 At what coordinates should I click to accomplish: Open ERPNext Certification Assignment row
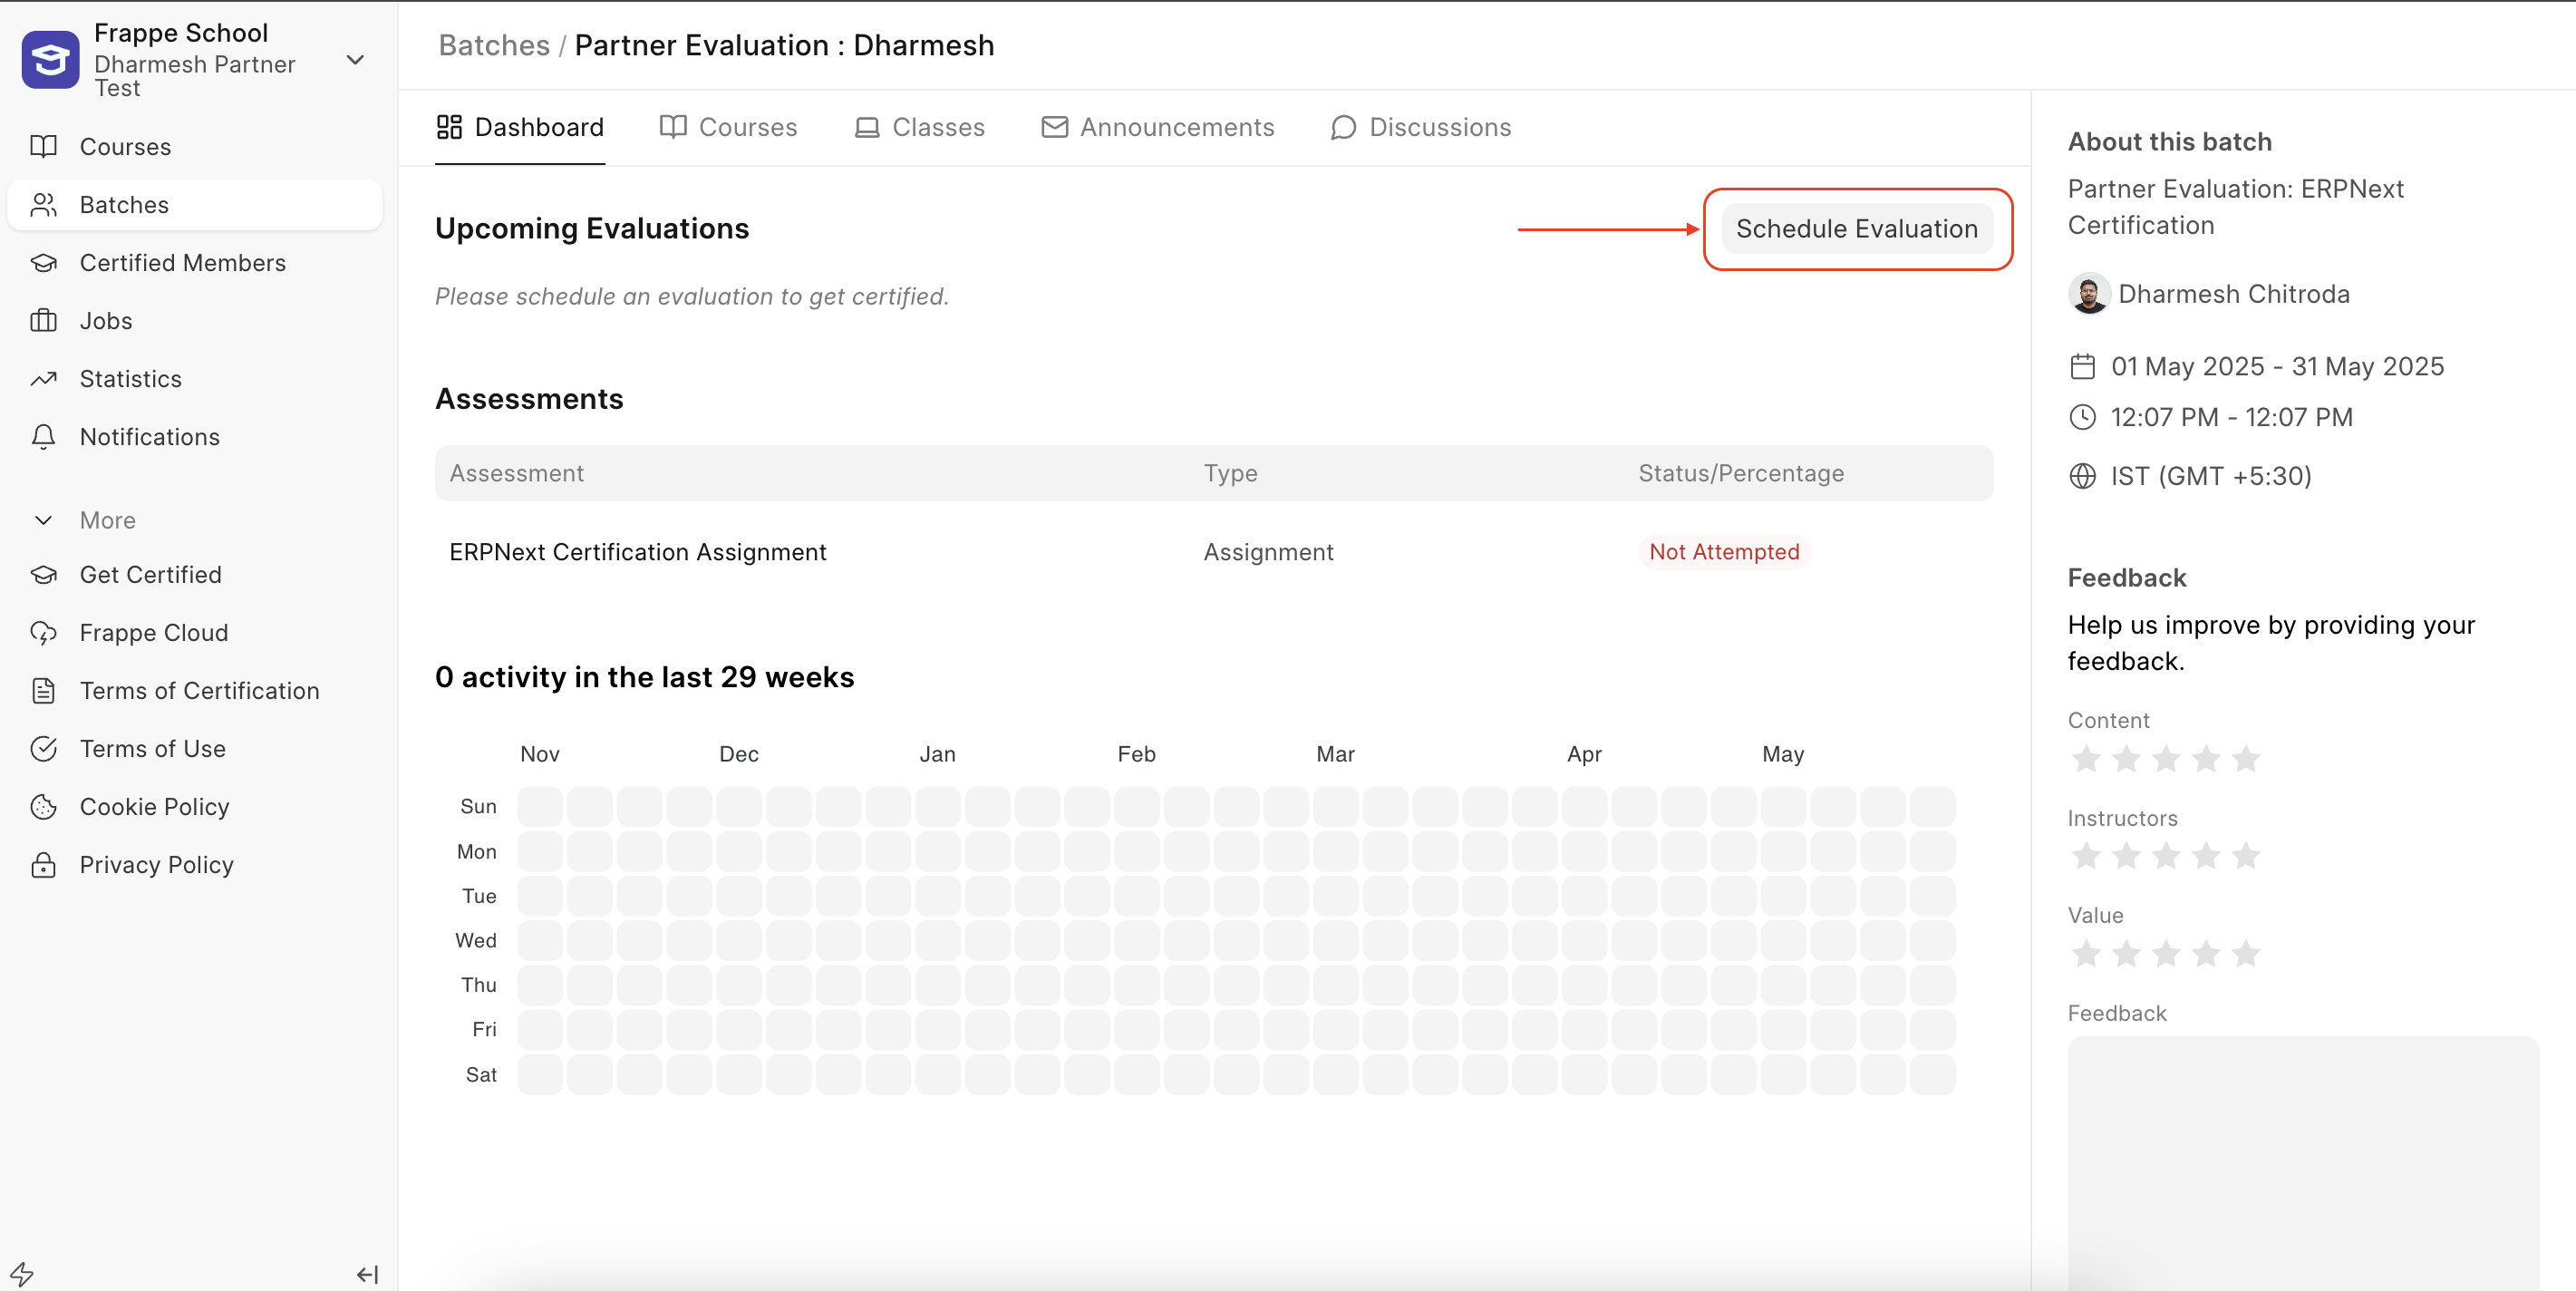1214,552
